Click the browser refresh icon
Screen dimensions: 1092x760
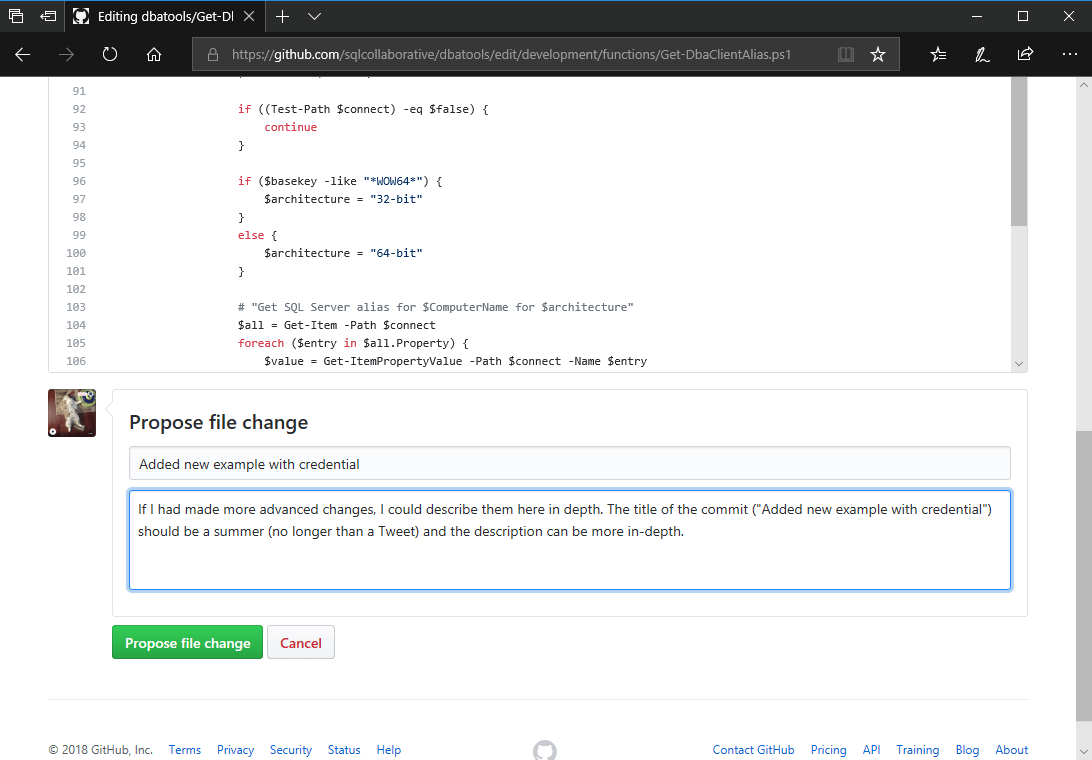[x=110, y=55]
